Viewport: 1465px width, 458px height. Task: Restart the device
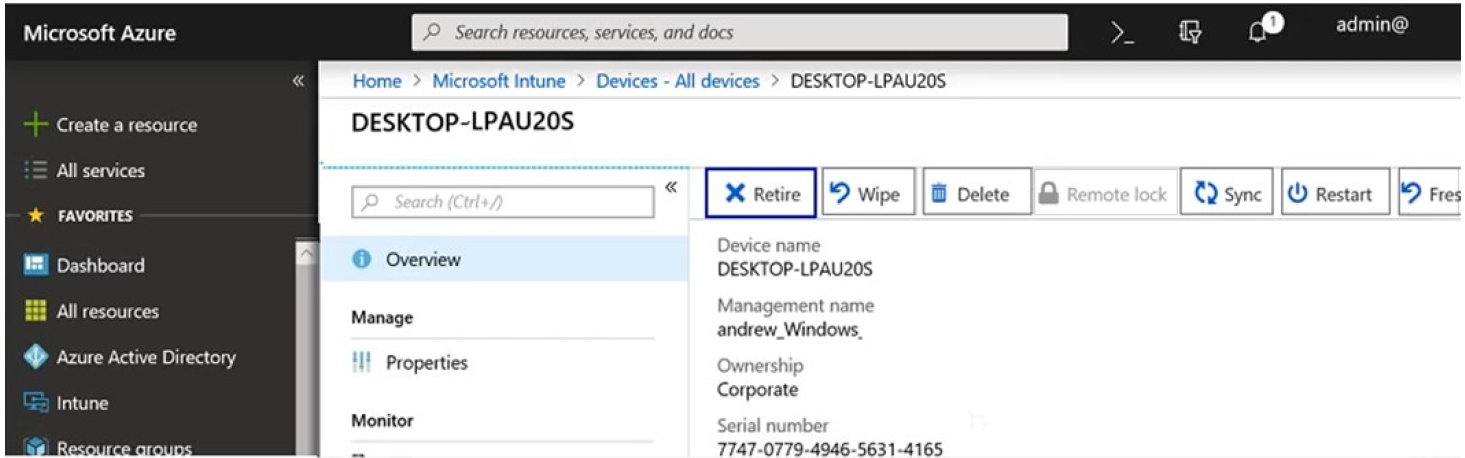[1336, 192]
